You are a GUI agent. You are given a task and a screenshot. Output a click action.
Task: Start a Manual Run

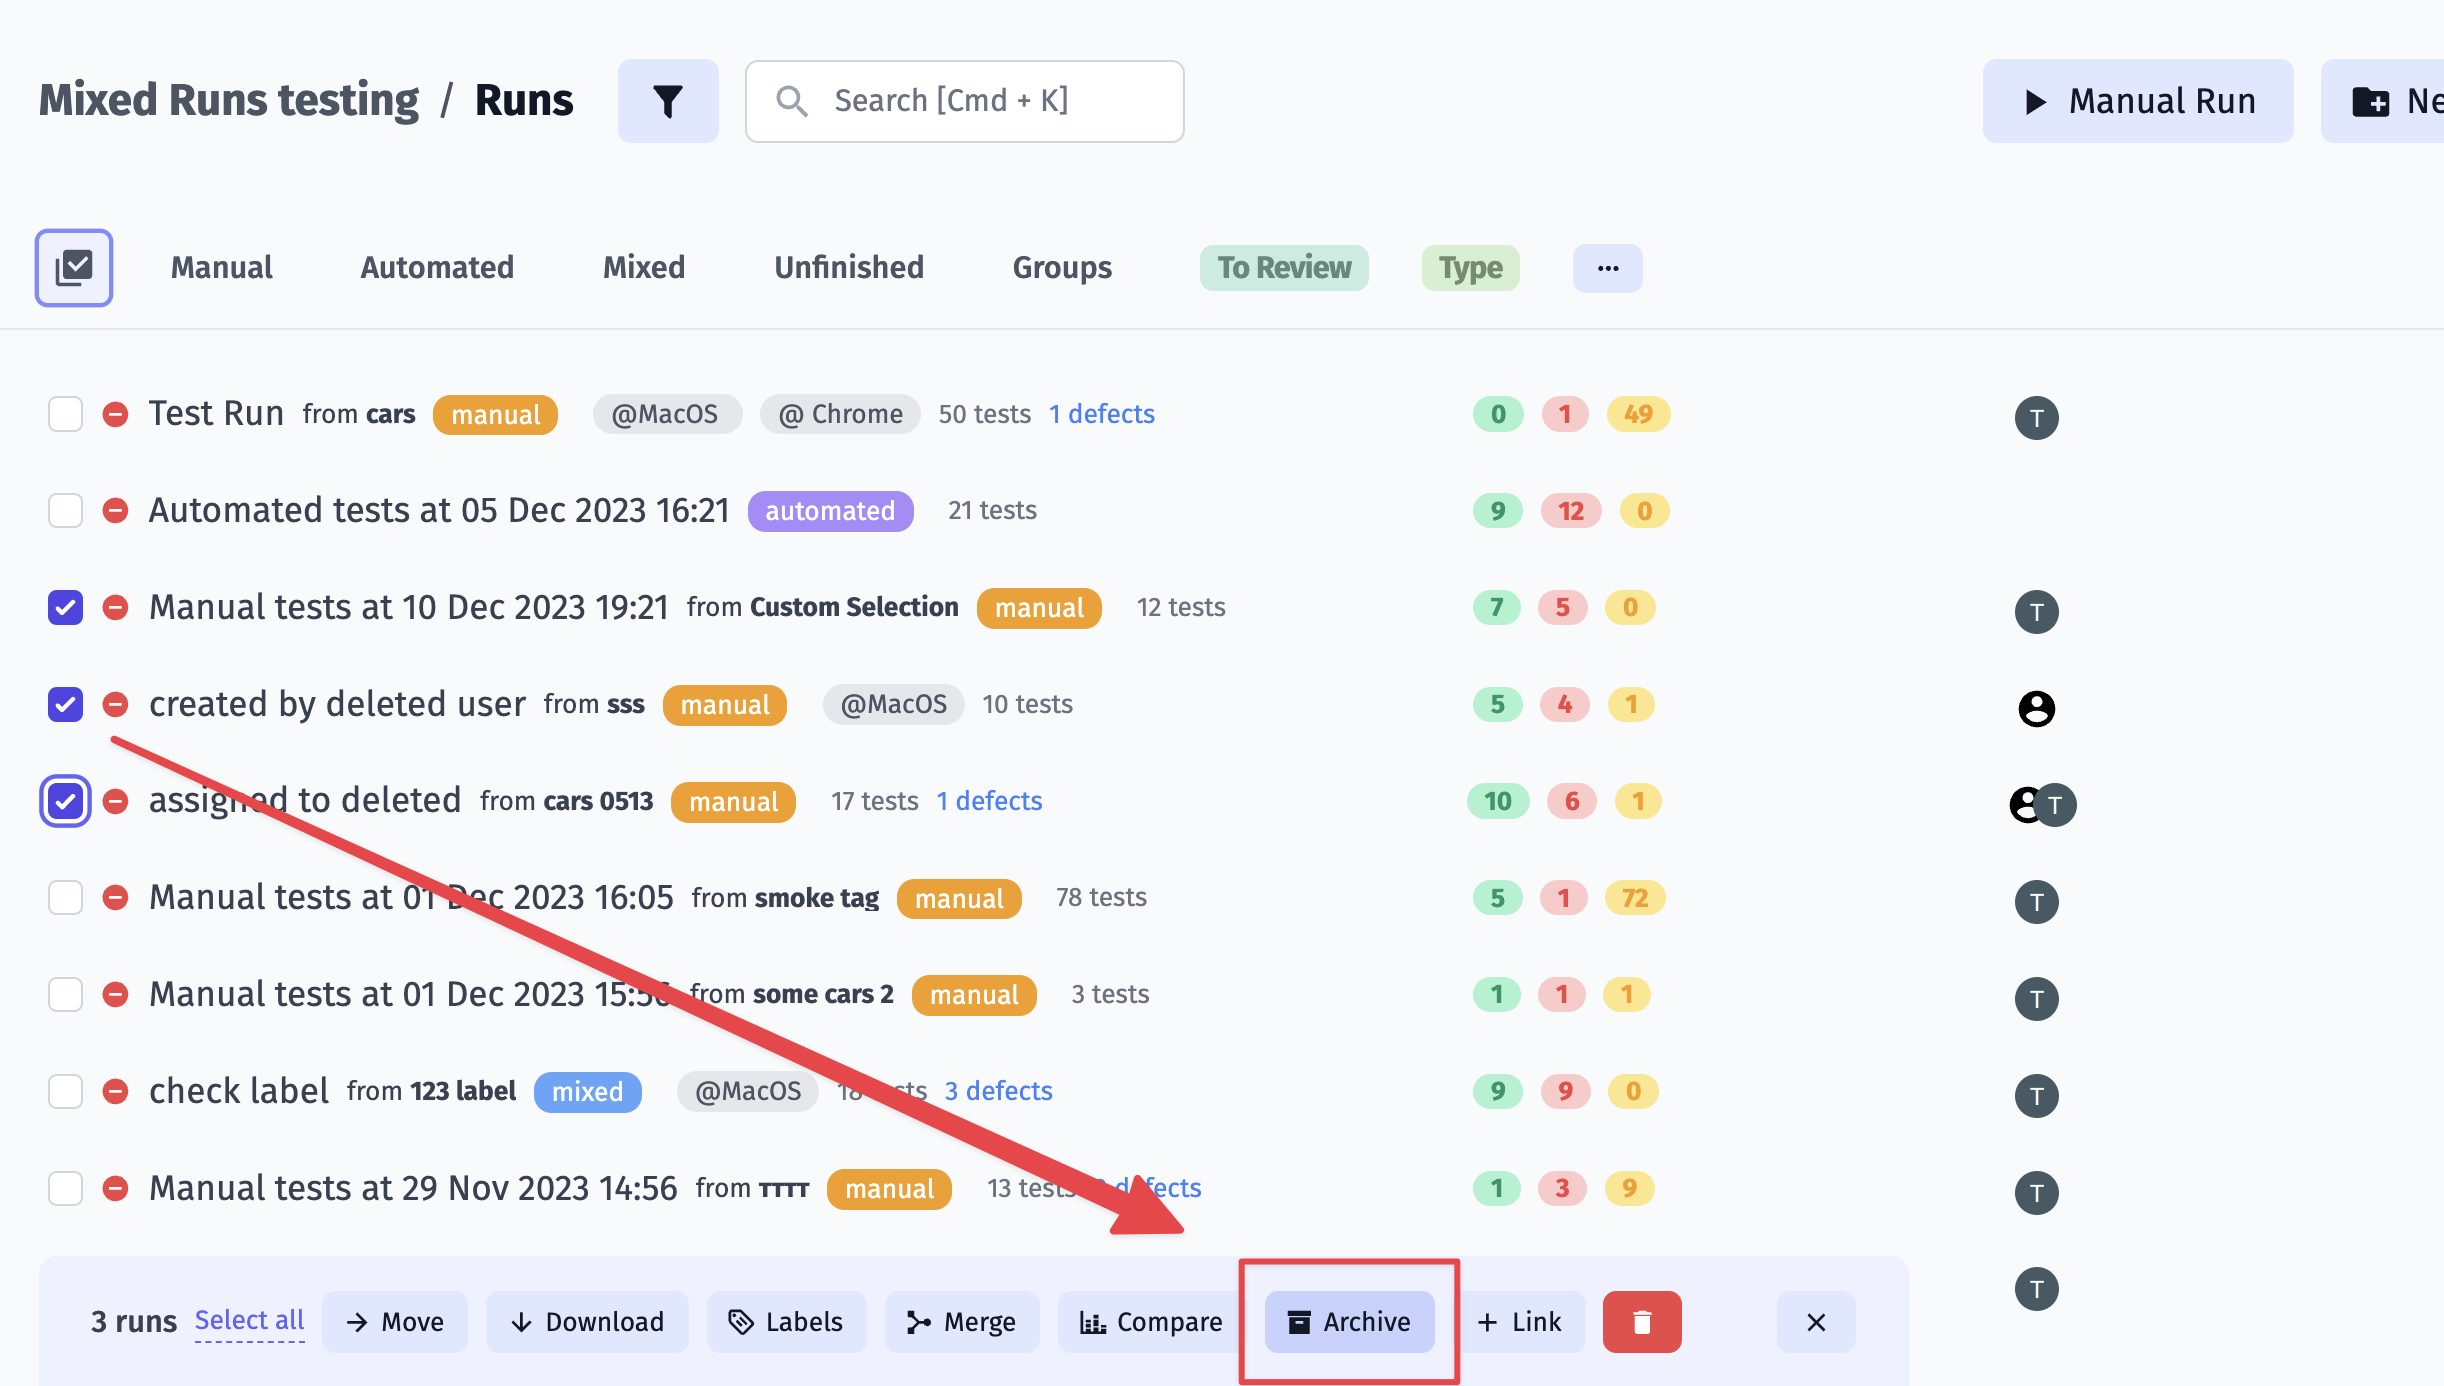[2138, 101]
